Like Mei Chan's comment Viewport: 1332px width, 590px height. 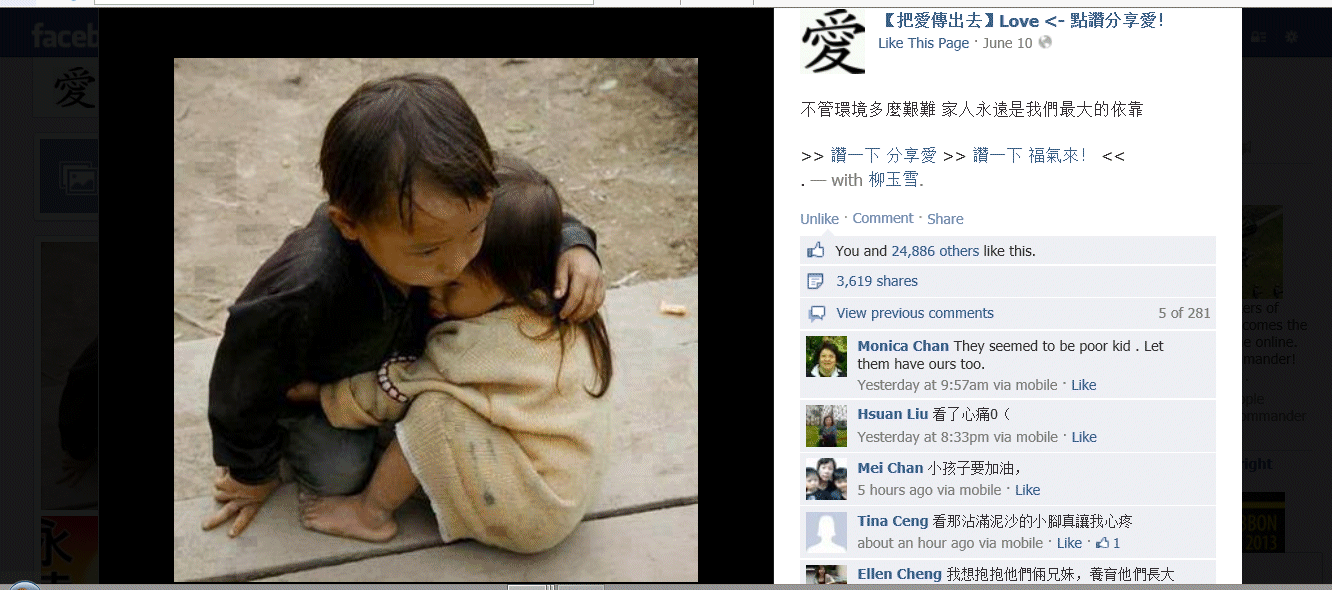pos(1028,490)
